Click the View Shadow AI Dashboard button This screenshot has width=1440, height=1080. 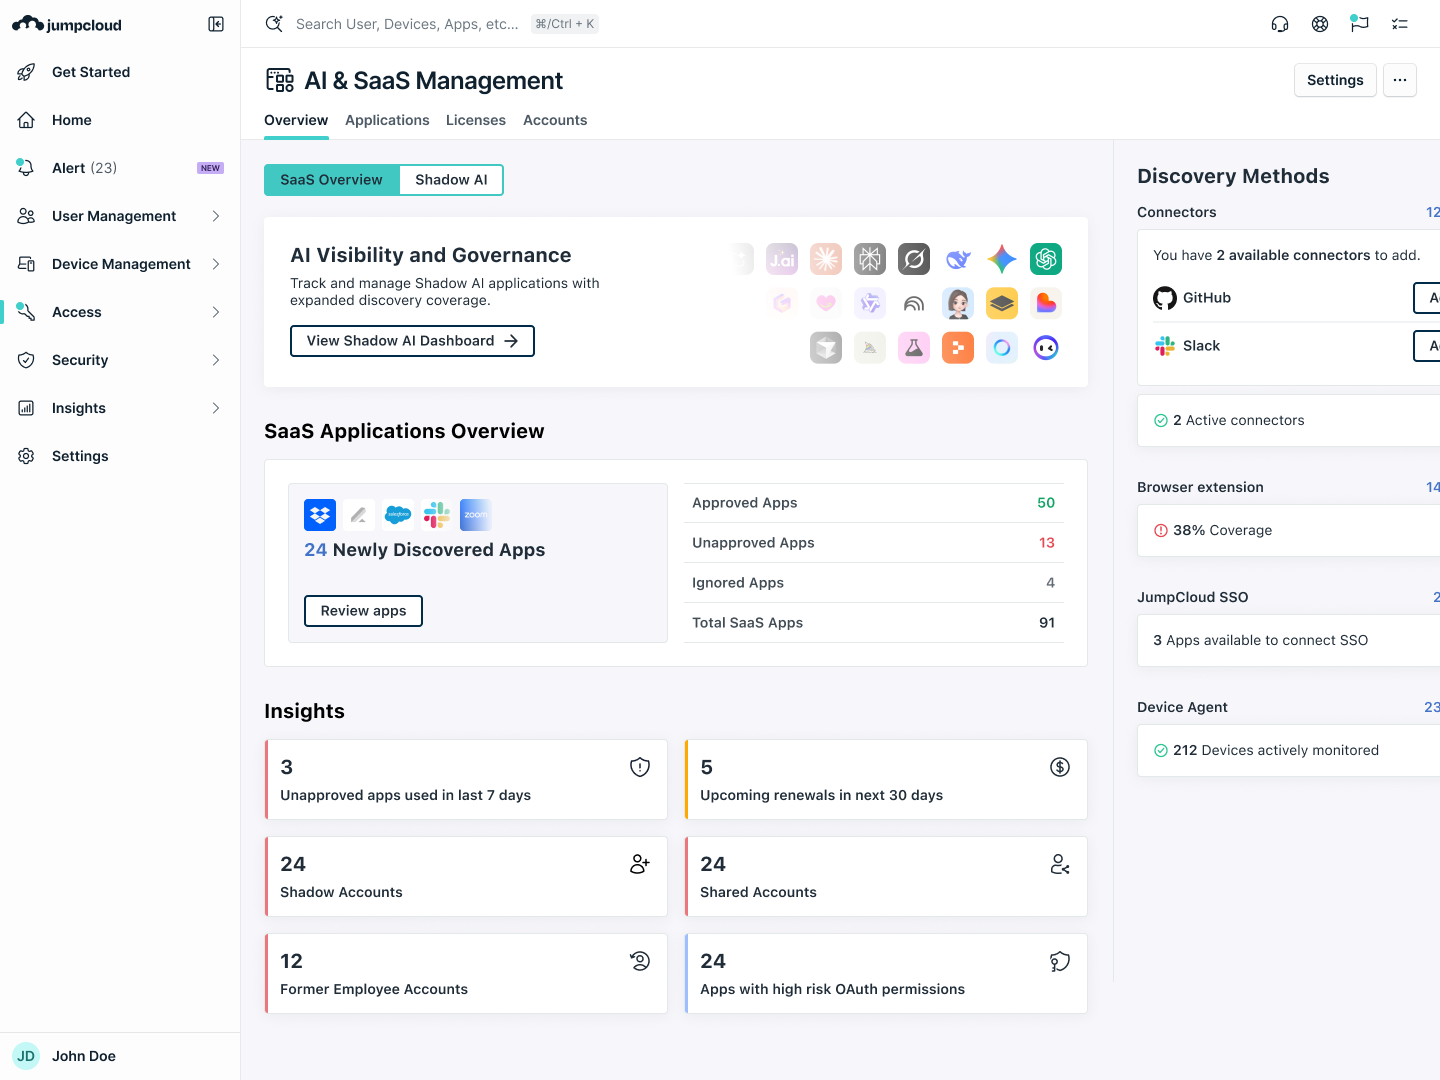click(x=412, y=340)
